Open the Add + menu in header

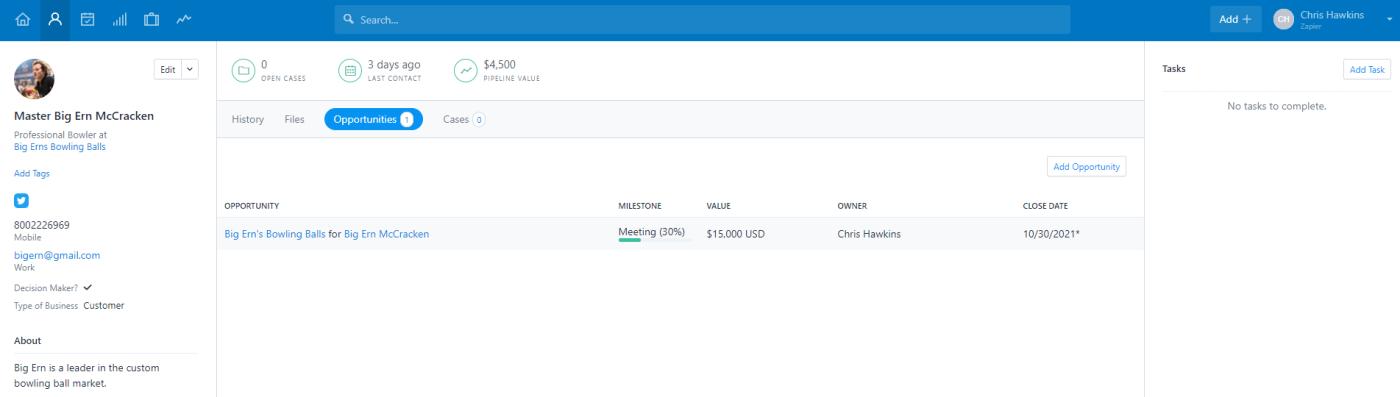click(1235, 19)
